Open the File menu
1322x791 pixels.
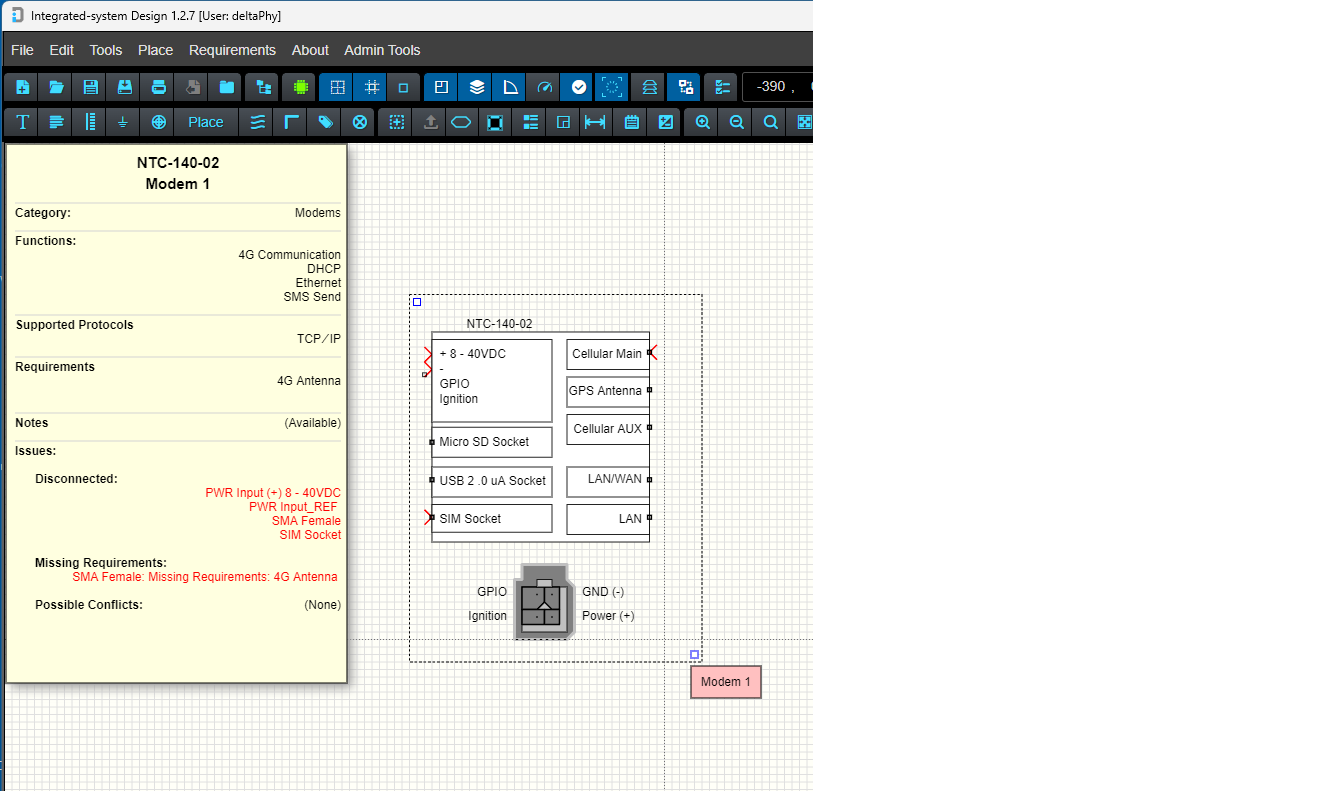pos(22,50)
